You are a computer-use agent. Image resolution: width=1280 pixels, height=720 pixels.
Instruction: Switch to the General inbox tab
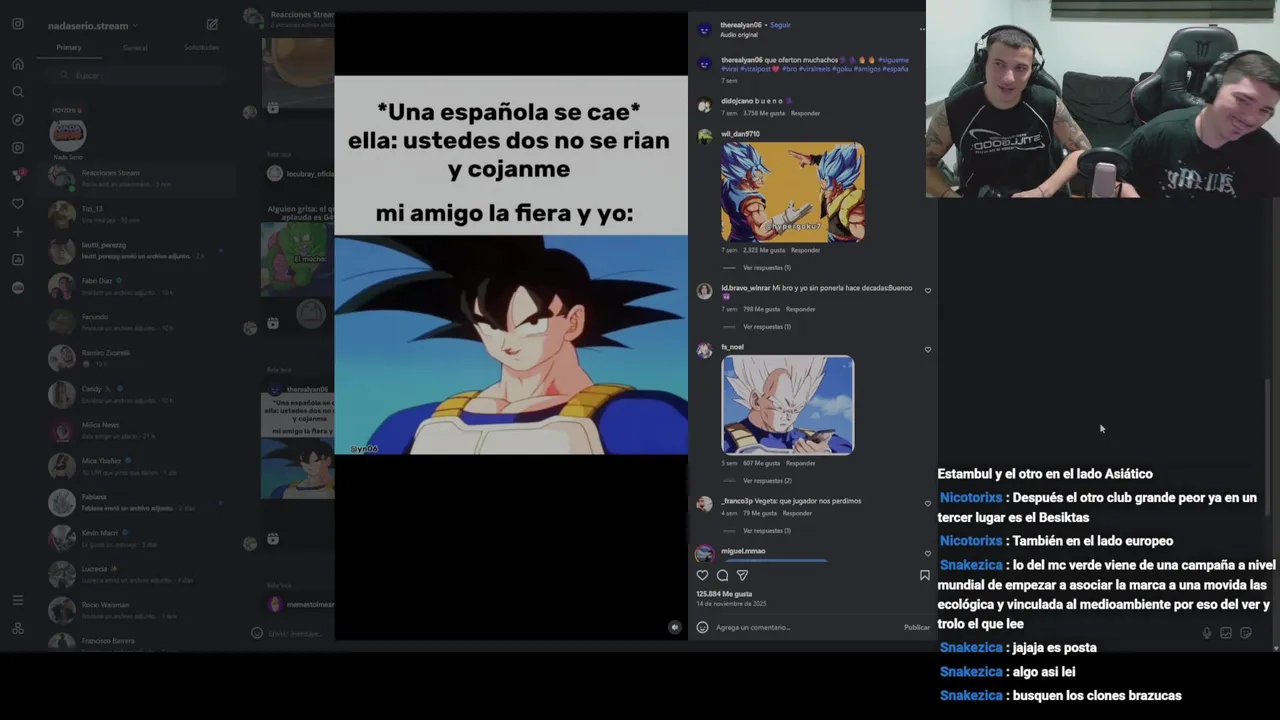(135, 47)
